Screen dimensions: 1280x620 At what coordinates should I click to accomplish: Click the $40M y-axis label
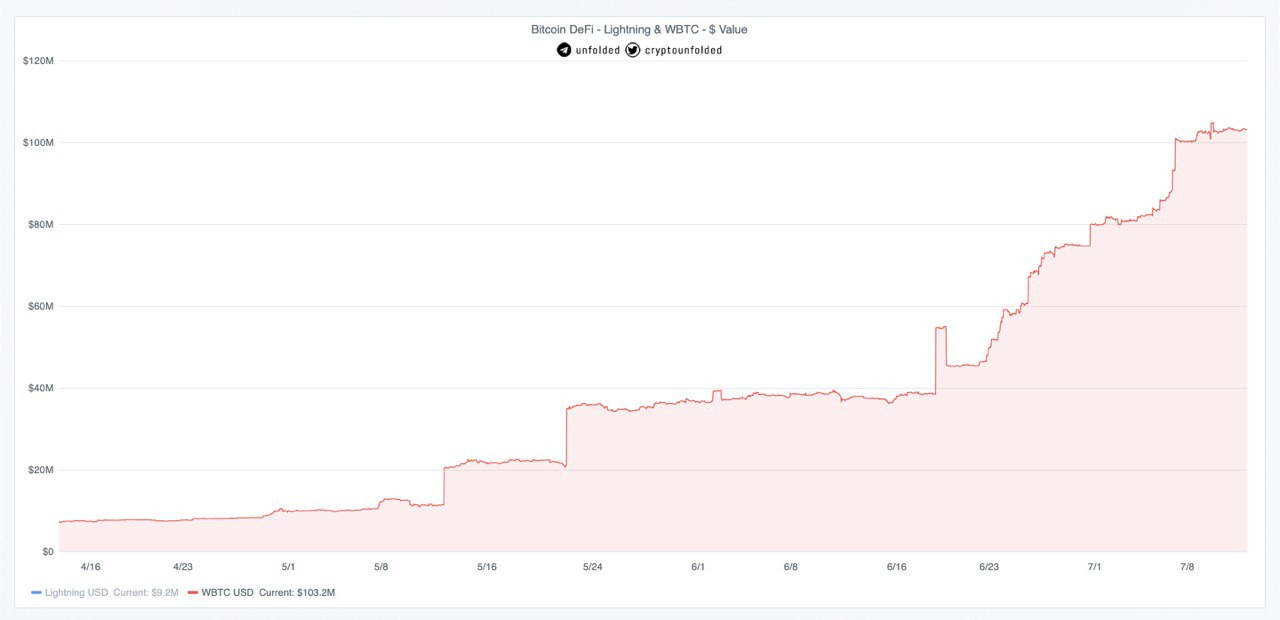(40, 388)
